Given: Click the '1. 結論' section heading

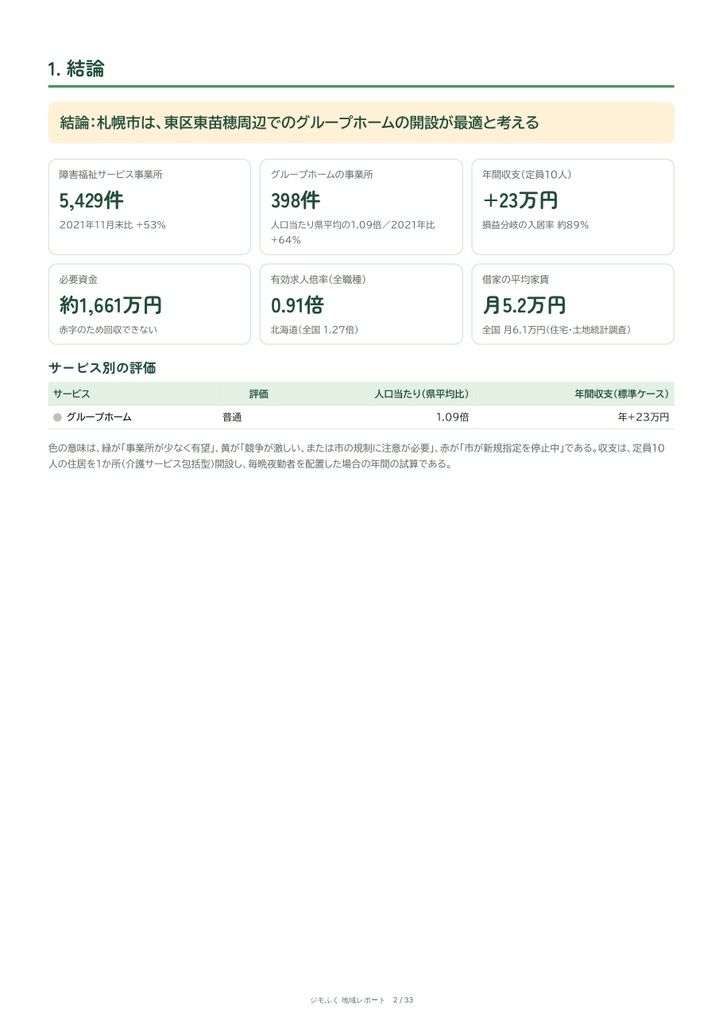Looking at the screenshot, I should point(76,69).
